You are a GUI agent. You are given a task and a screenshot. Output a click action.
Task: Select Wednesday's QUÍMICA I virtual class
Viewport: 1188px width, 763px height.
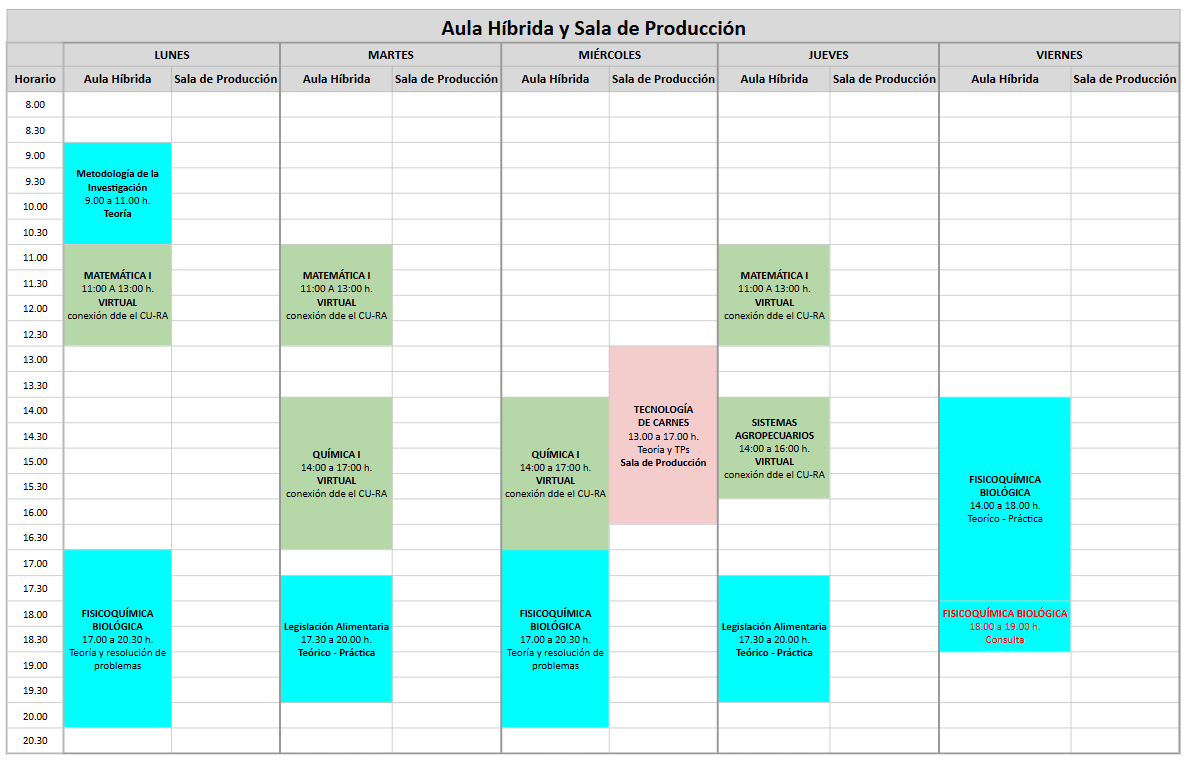click(555, 473)
